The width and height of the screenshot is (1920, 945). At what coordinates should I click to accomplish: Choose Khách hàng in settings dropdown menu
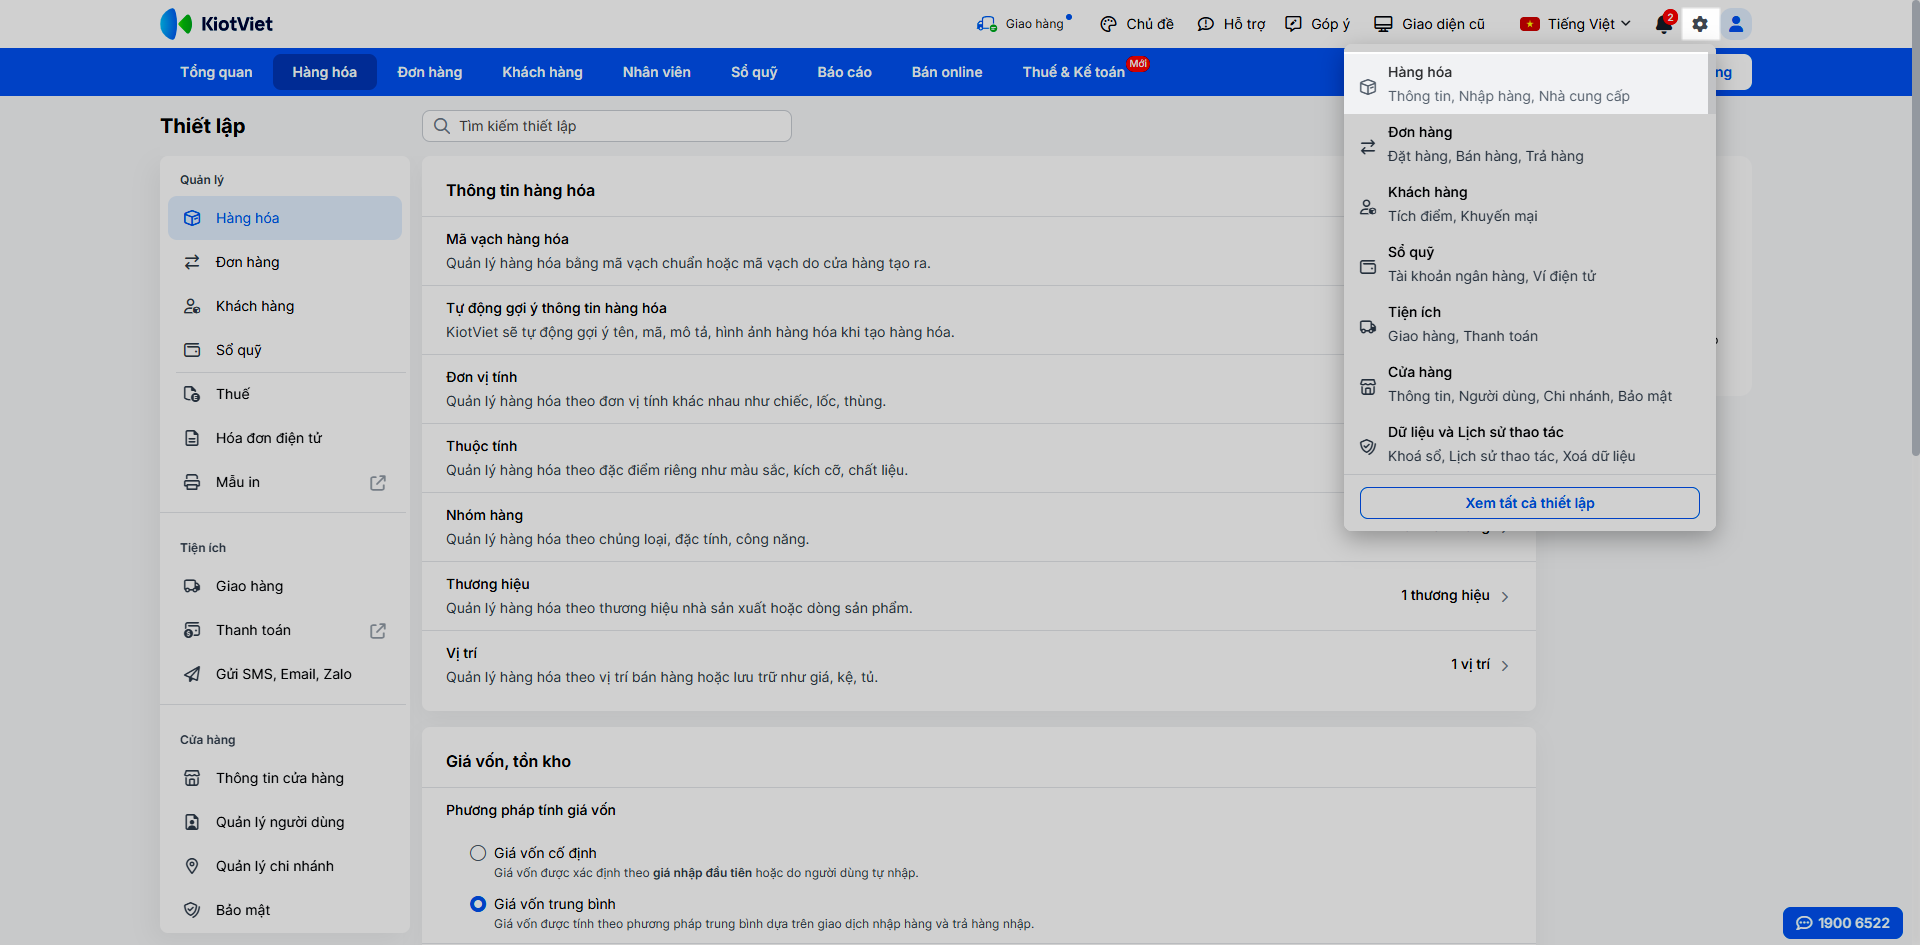[x=1526, y=204]
